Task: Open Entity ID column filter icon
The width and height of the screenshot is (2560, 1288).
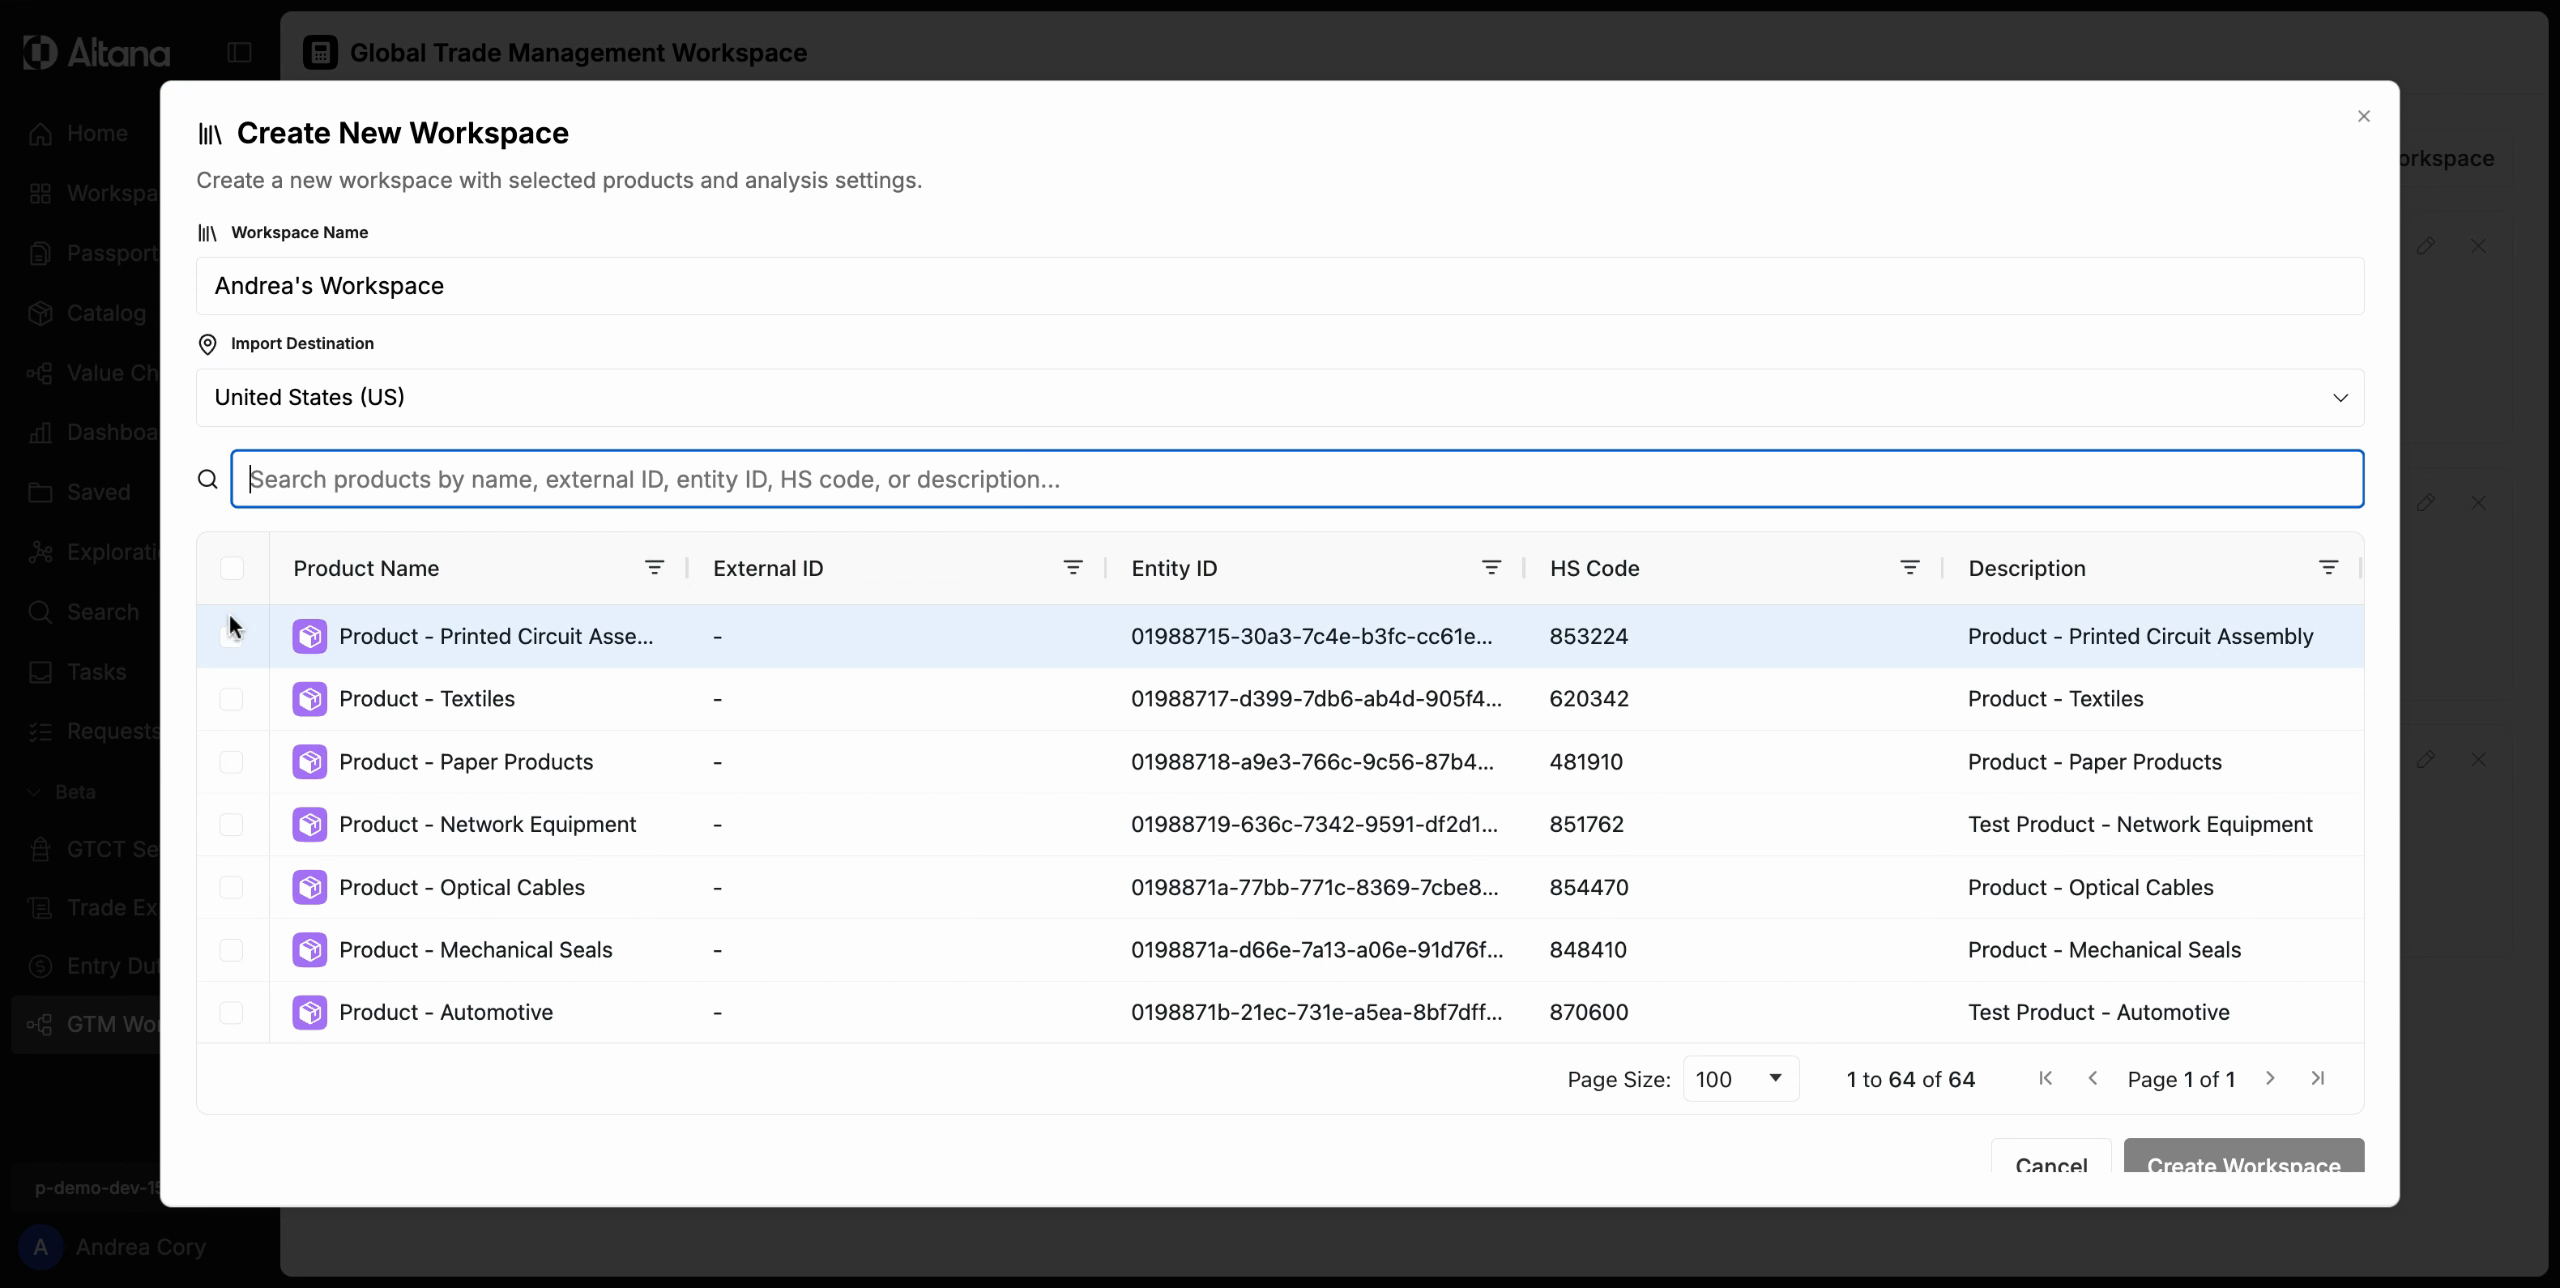Action: point(1491,568)
